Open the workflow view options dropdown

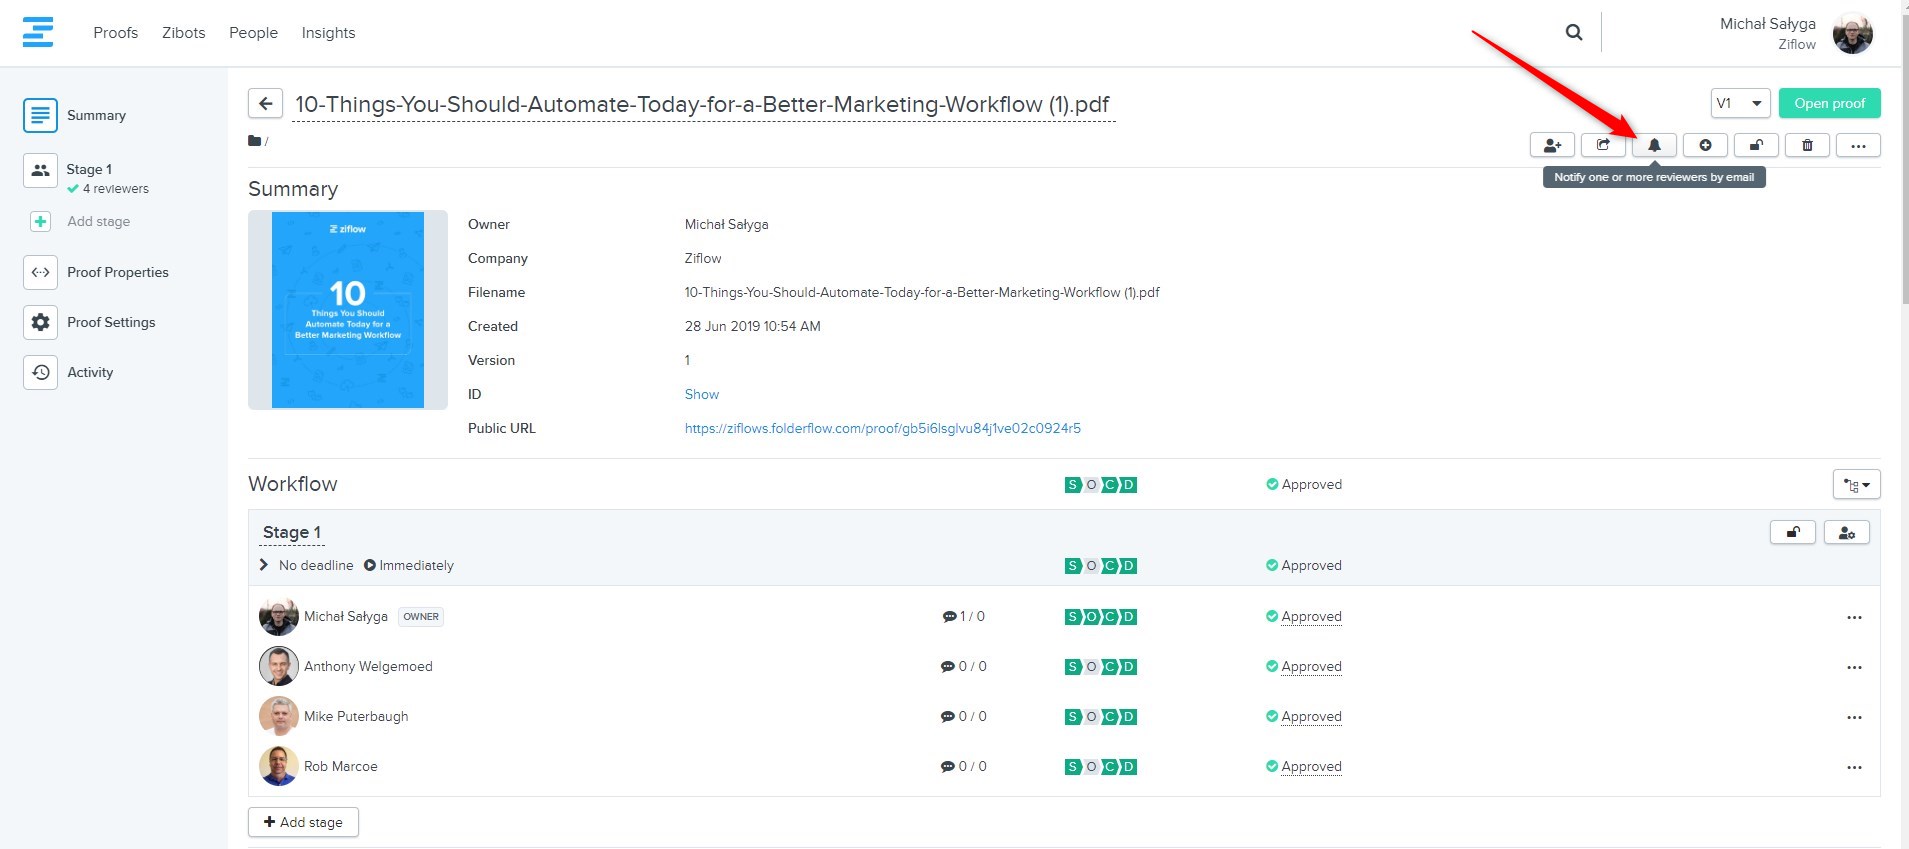tap(1856, 485)
